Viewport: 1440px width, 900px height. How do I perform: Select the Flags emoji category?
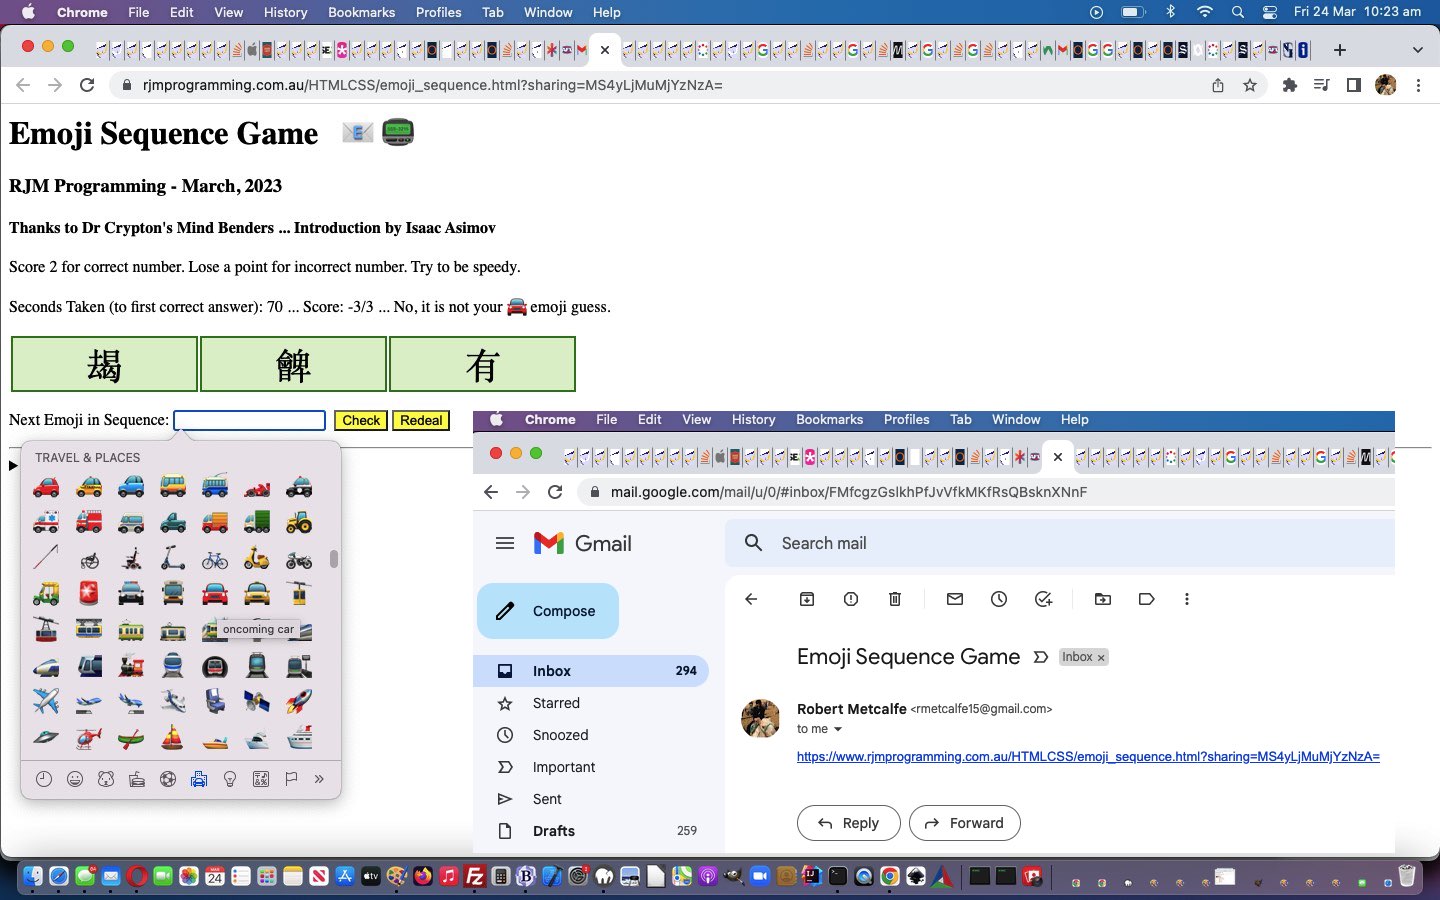pyautogui.click(x=291, y=779)
